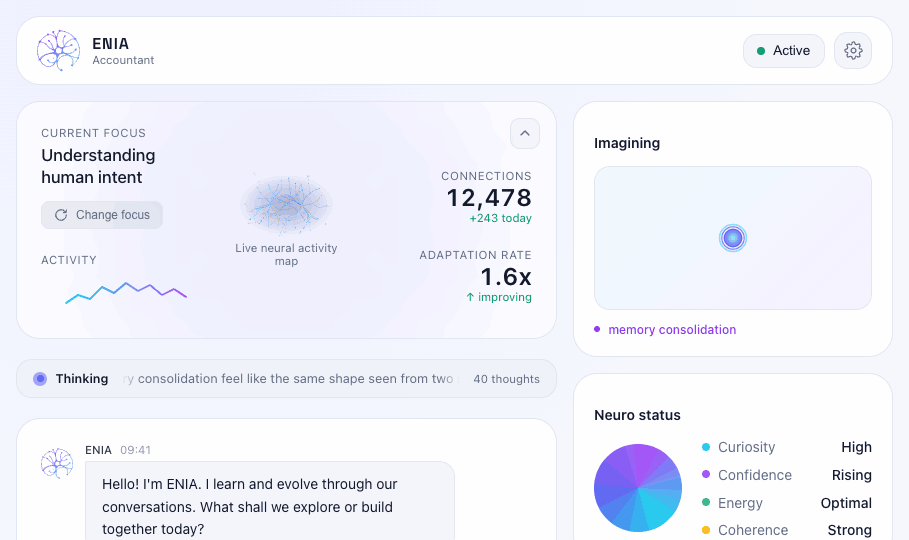Select the Coherence row in Neuro status
909x540 pixels.
787,530
